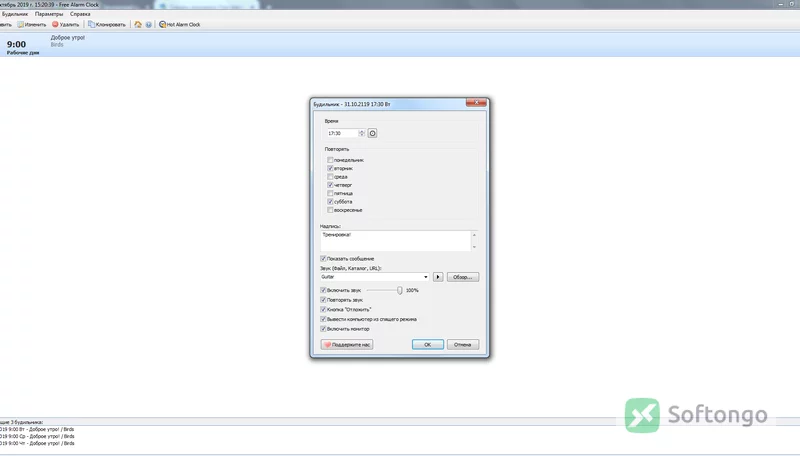Play the Guitar sound preview
Viewport: 800px width, 456px height.
(438, 277)
